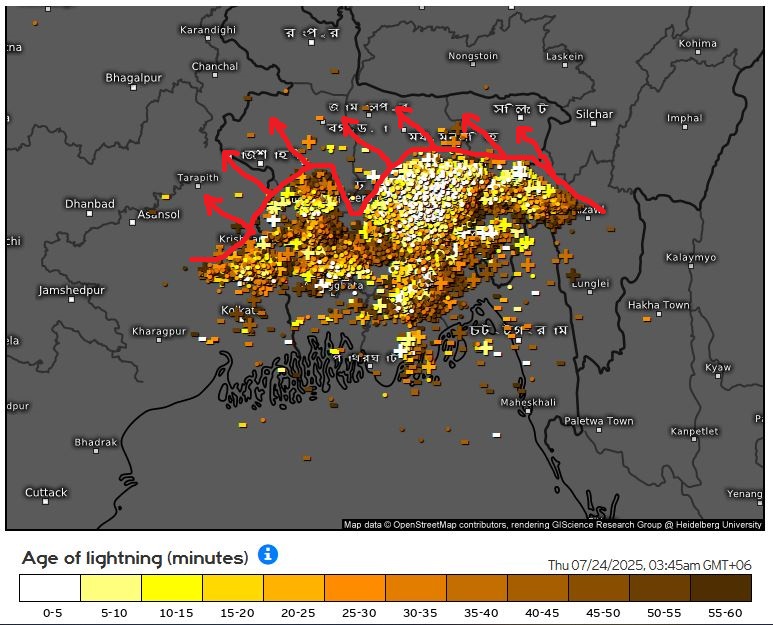Click the Silchar city label
773x625 pixels.
coord(594,114)
